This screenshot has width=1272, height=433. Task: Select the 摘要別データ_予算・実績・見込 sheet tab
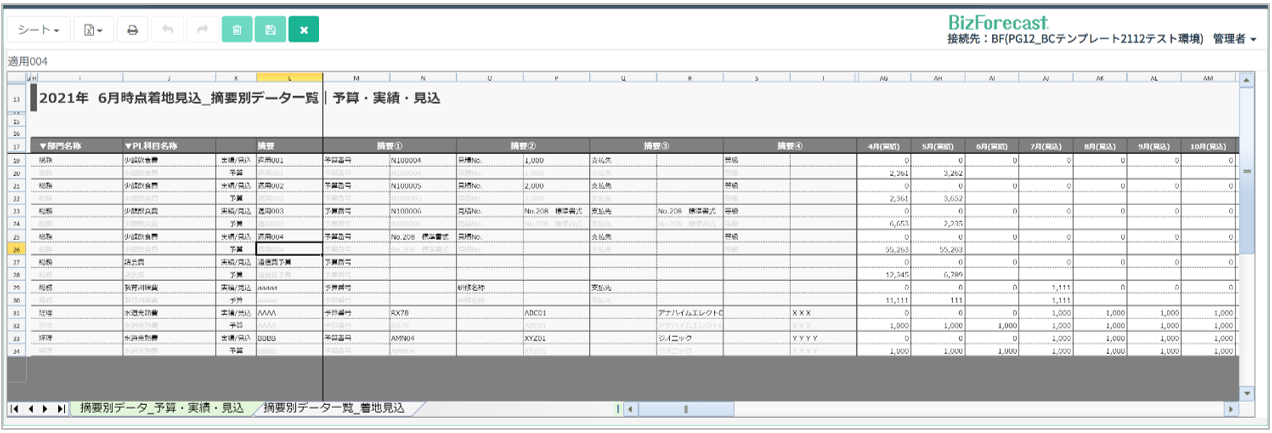(161, 408)
